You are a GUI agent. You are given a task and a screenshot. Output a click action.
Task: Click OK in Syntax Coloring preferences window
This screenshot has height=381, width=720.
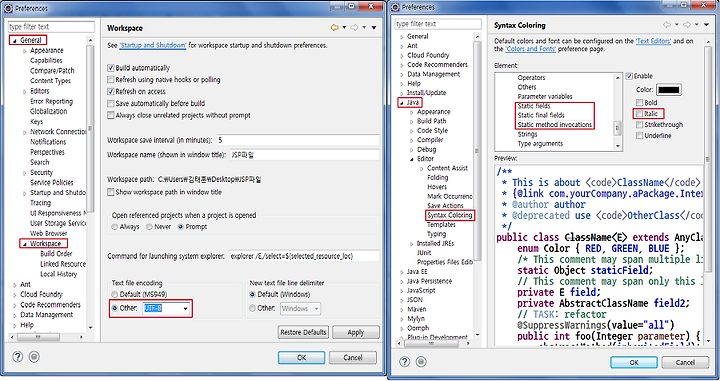(x=634, y=362)
